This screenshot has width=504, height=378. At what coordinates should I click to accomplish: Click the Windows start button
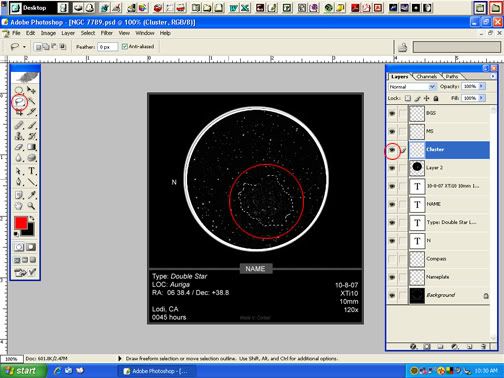click(x=23, y=371)
